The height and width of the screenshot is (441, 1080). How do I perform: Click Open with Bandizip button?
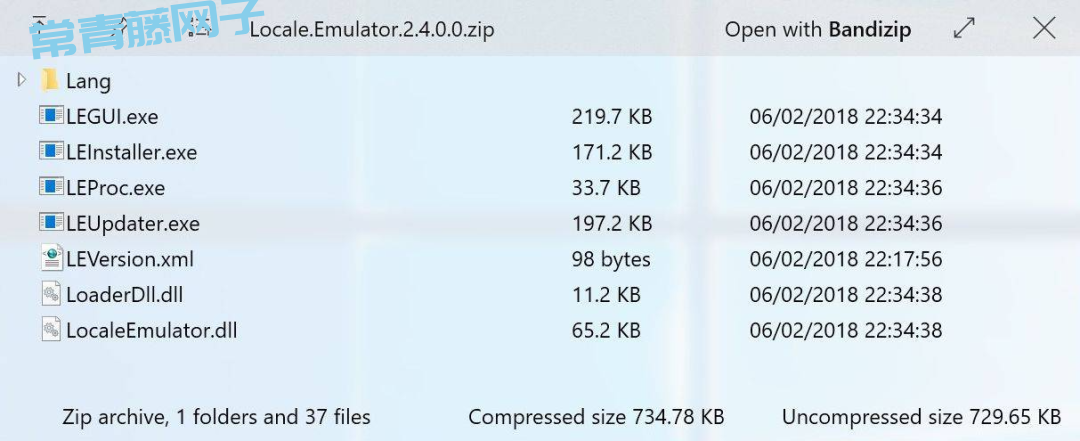coord(817,29)
